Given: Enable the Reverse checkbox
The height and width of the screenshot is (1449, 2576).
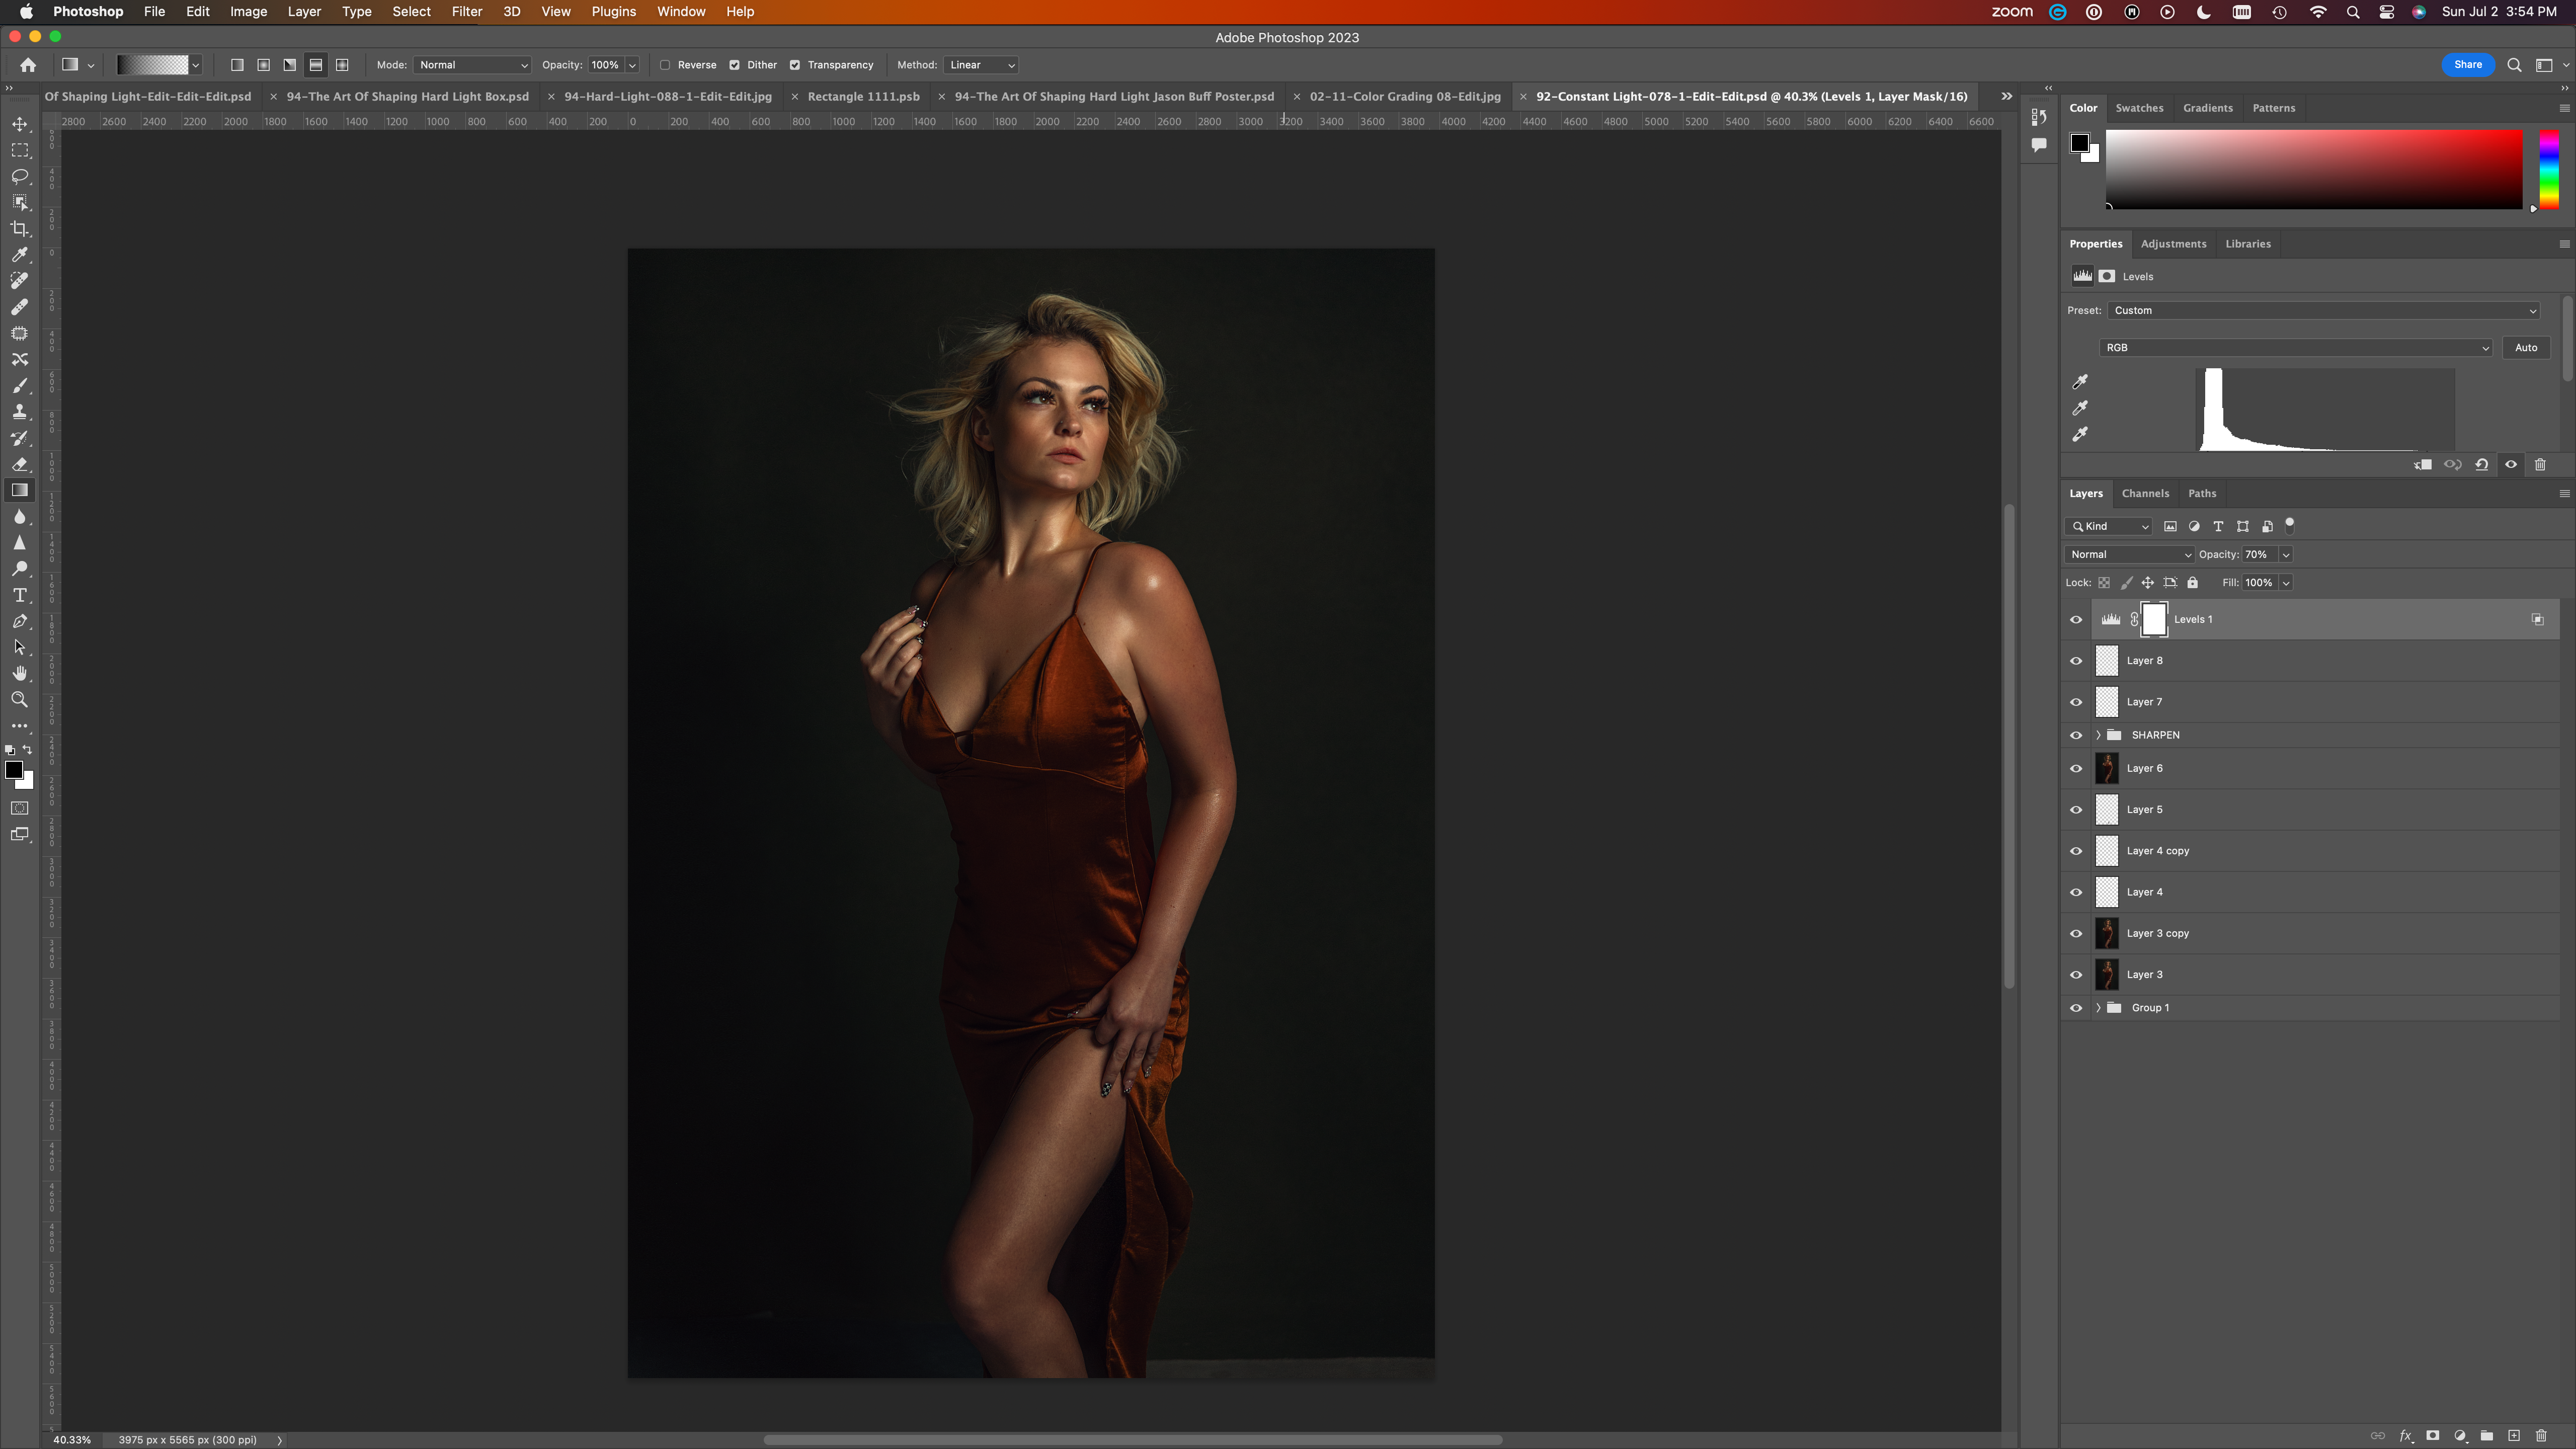Looking at the screenshot, I should (665, 65).
